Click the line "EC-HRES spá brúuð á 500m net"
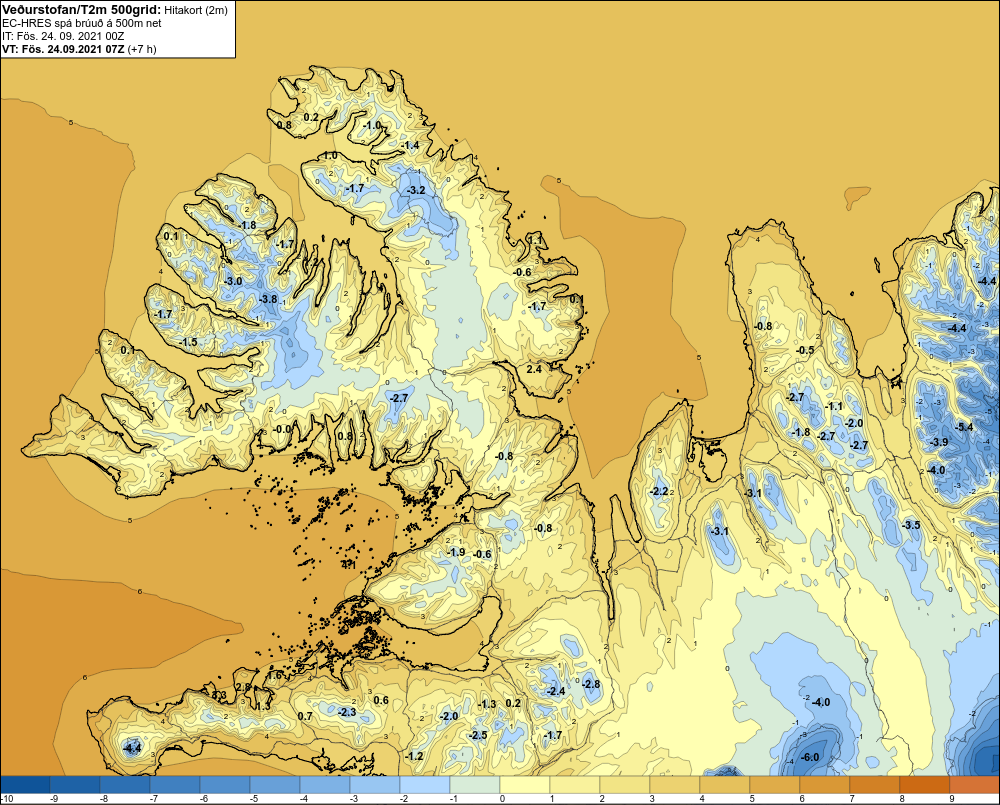 coord(82,23)
